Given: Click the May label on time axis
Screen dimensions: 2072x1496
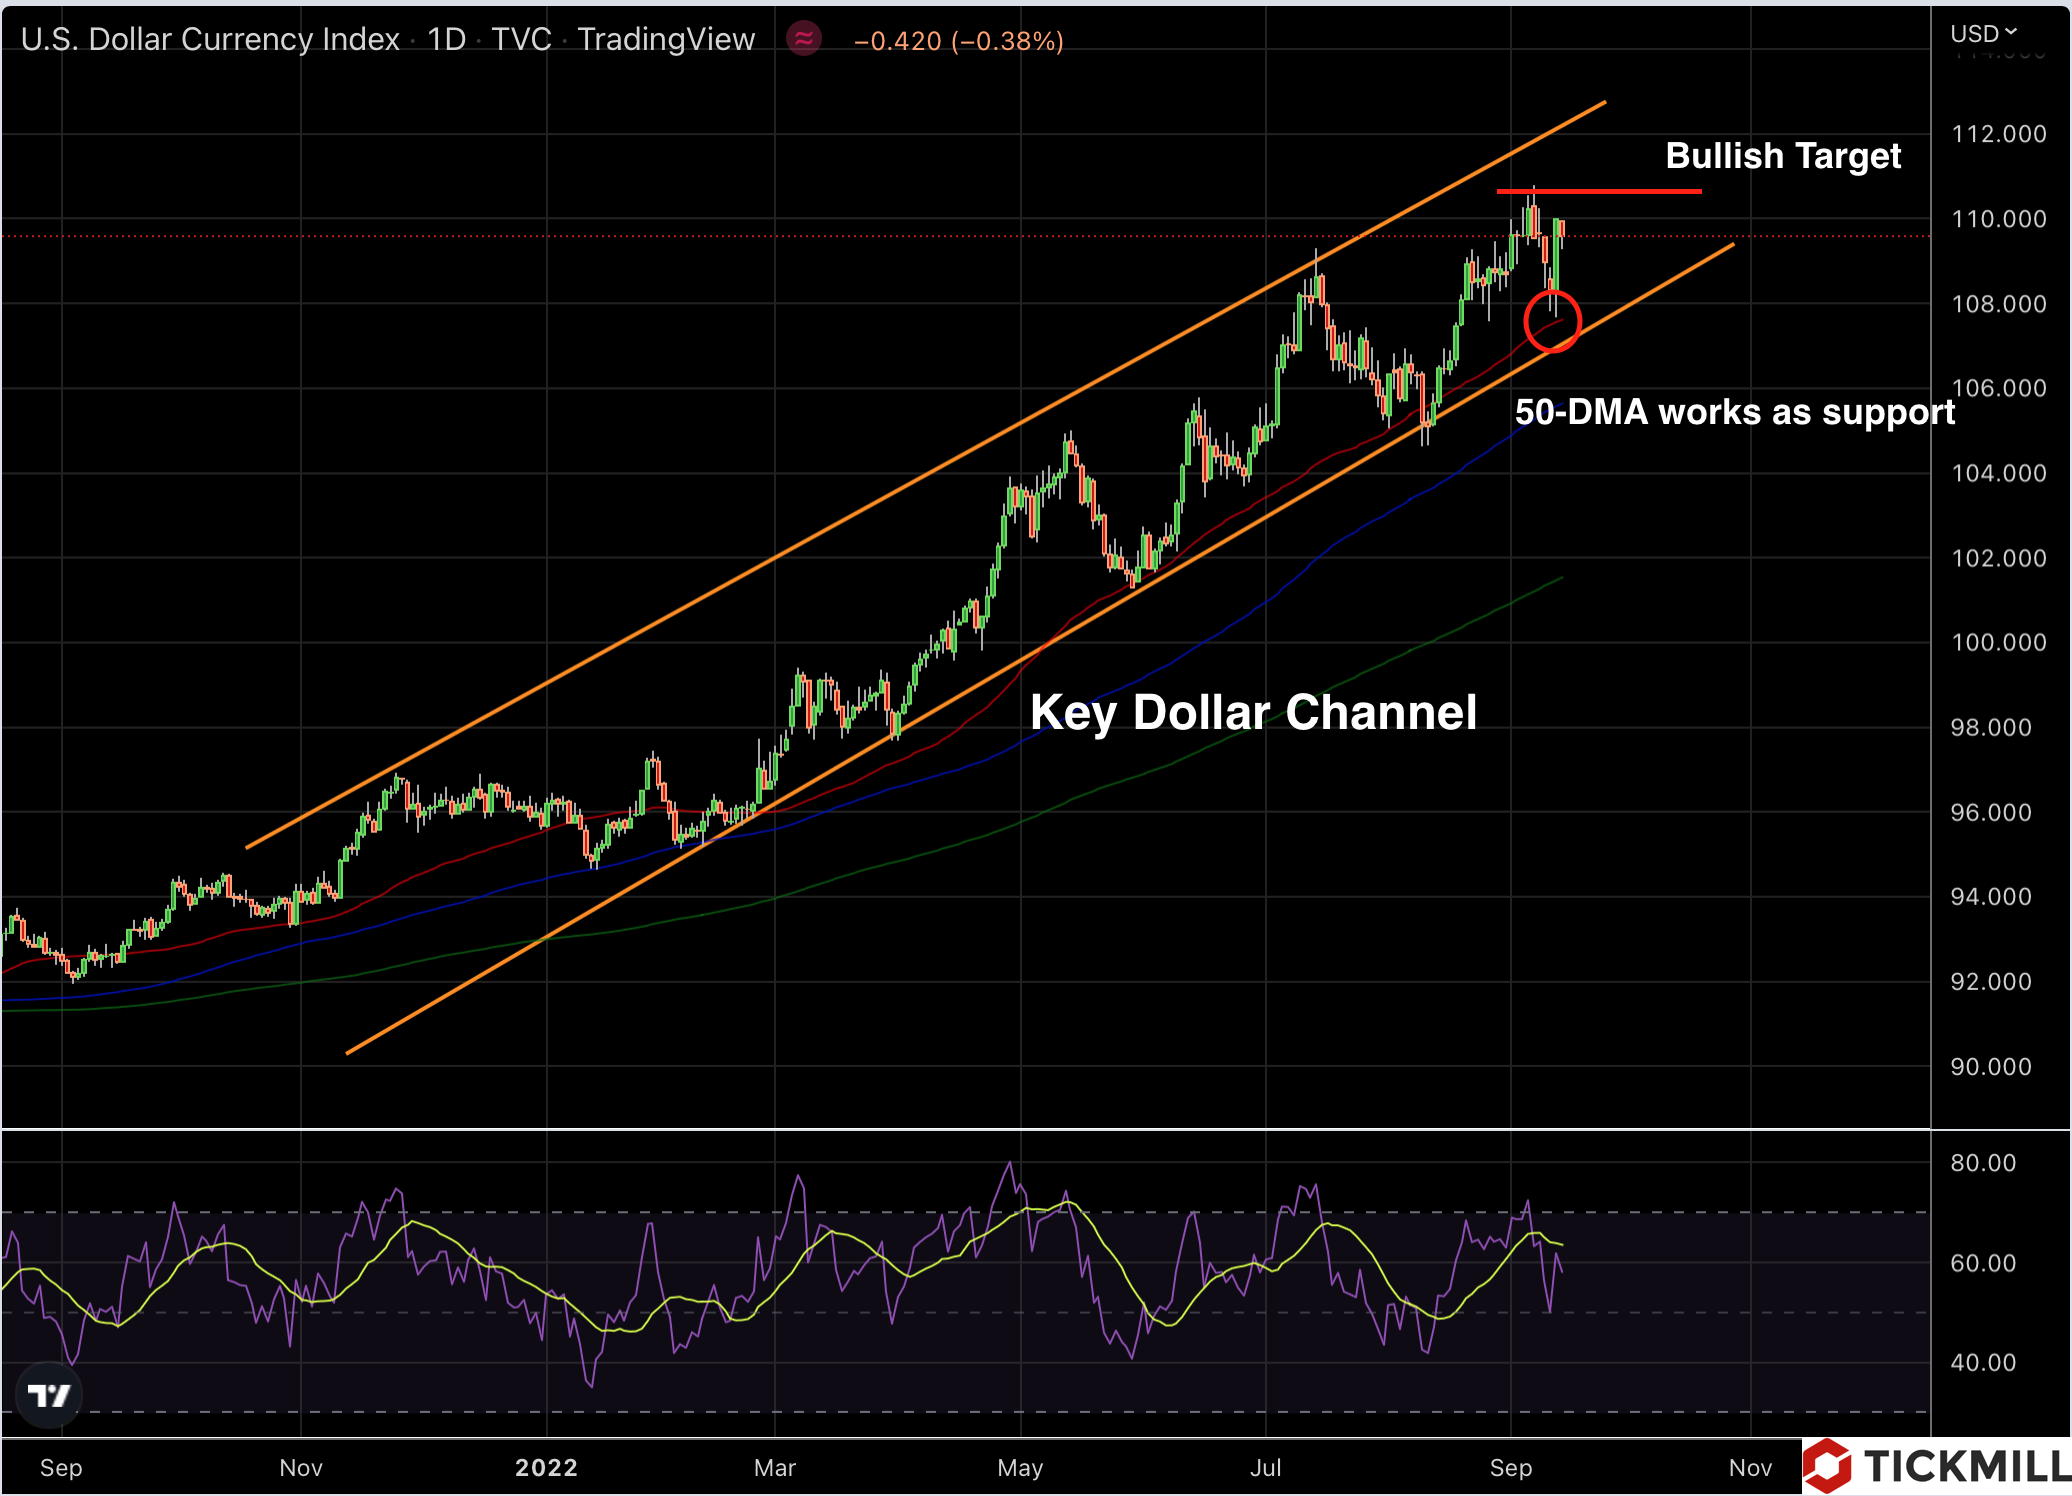Looking at the screenshot, I should click(x=1020, y=1467).
